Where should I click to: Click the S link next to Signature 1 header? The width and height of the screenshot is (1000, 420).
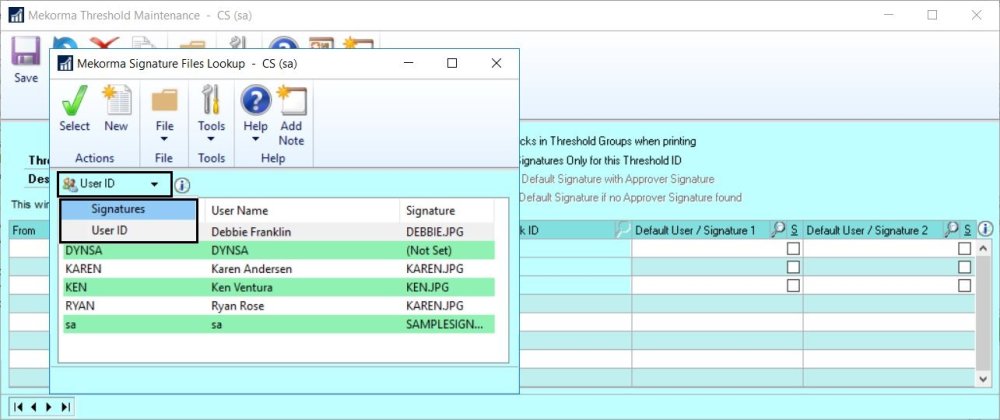795,229
